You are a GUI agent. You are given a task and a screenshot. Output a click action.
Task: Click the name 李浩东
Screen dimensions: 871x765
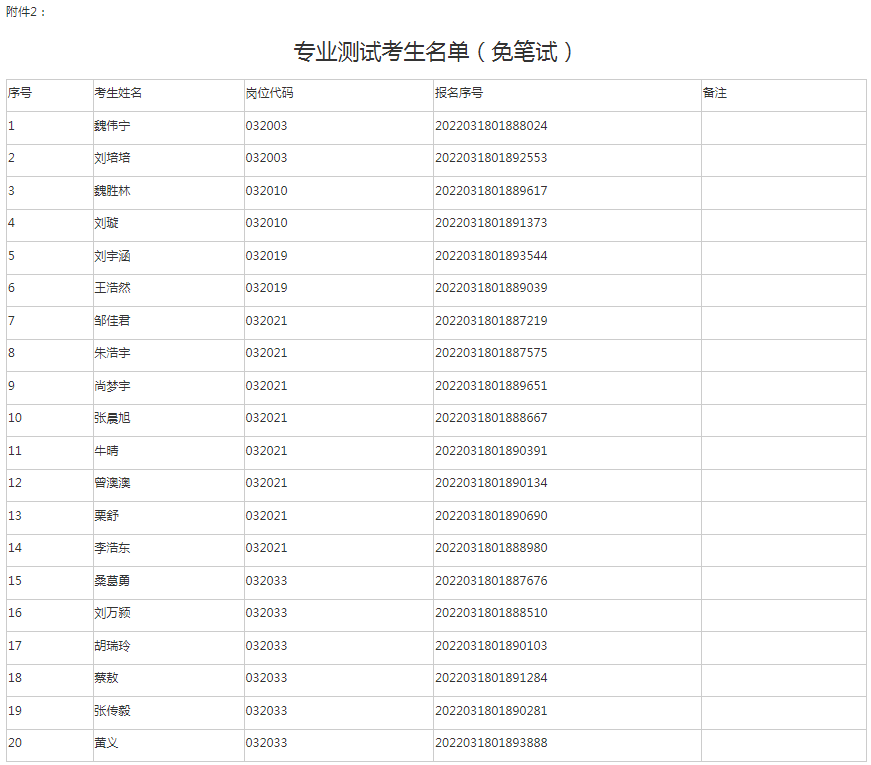point(112,548)
